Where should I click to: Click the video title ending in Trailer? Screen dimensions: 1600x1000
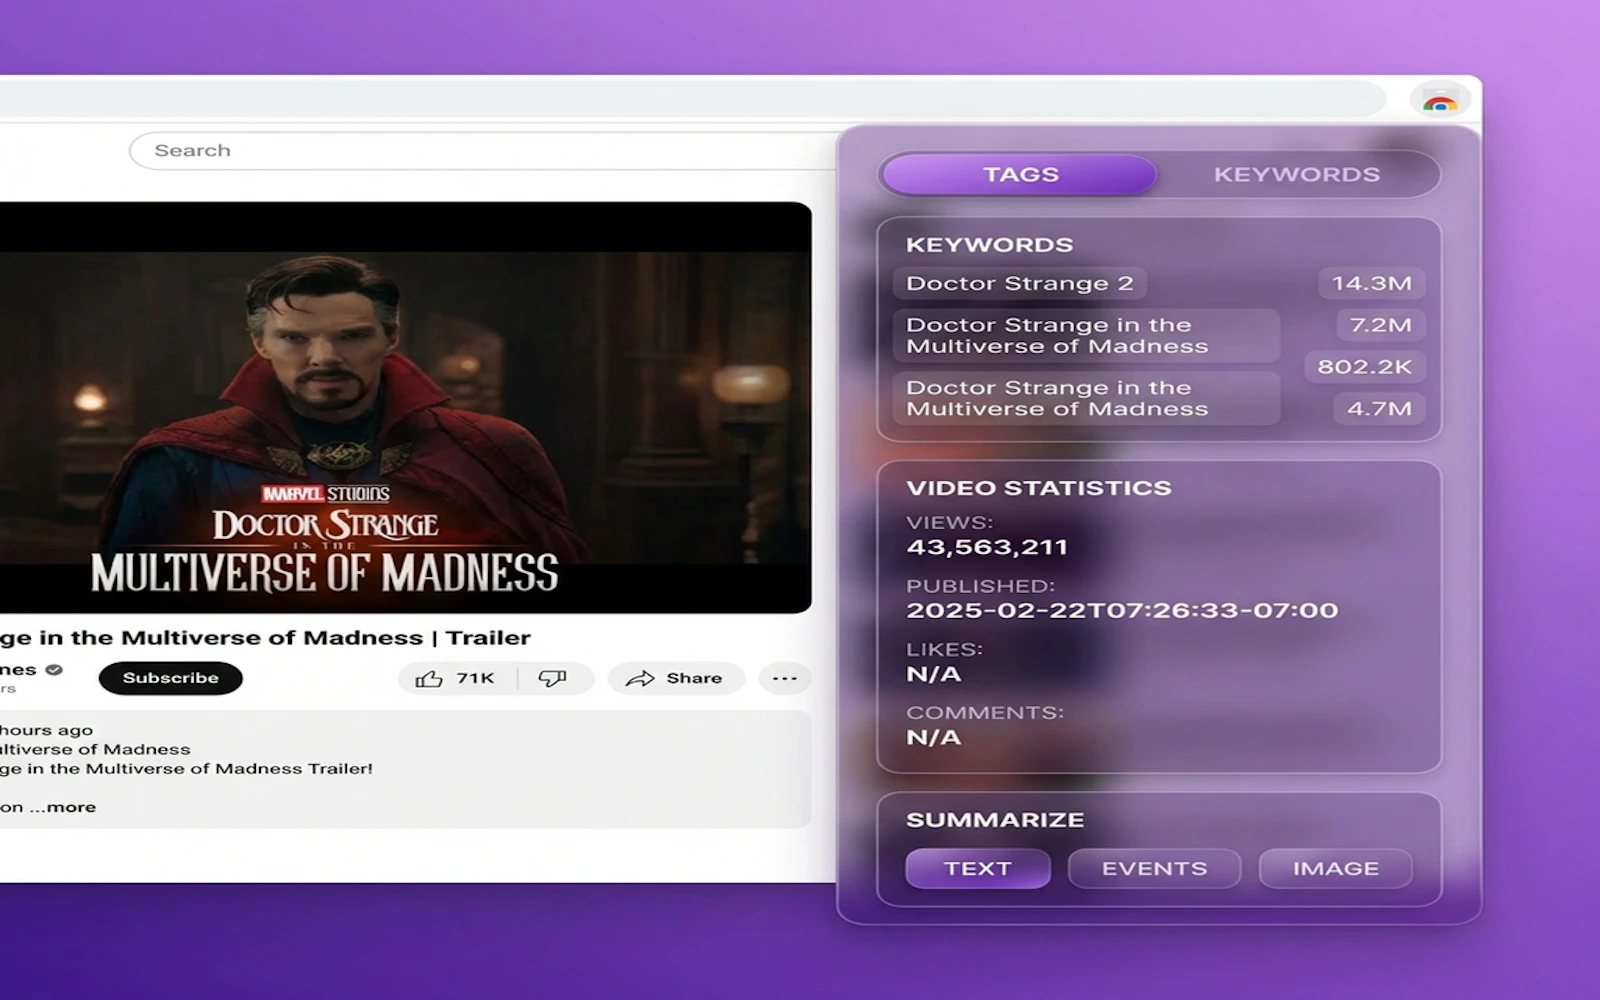tap(265, 638)
